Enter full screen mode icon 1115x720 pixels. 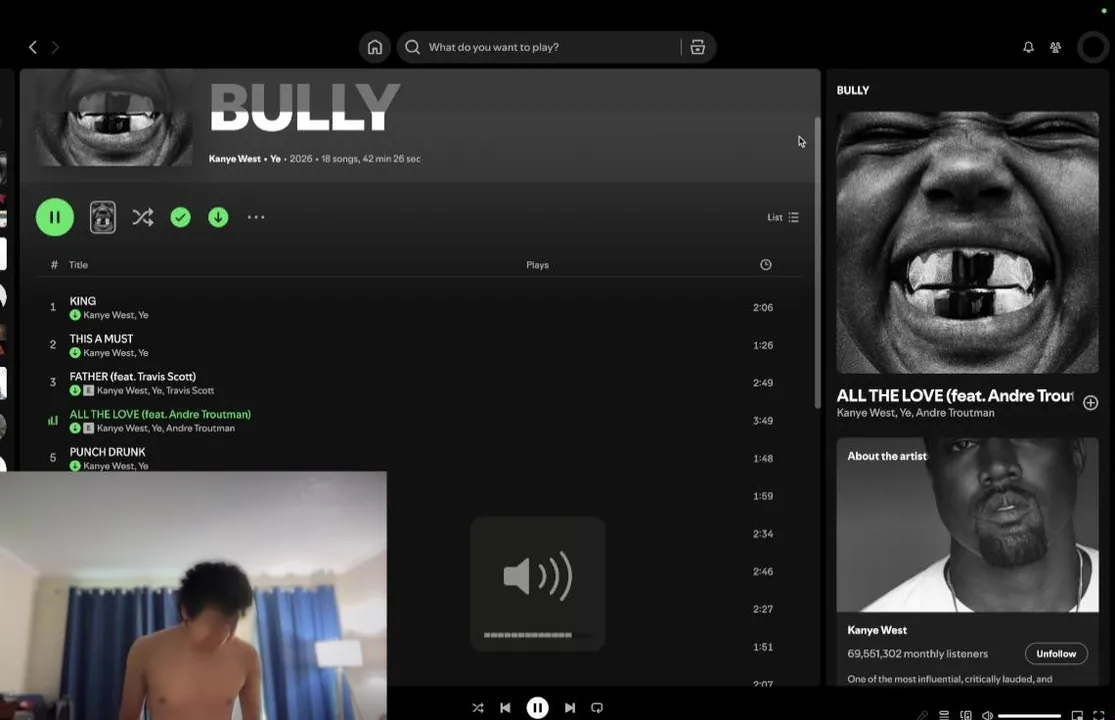(1099, 715)
